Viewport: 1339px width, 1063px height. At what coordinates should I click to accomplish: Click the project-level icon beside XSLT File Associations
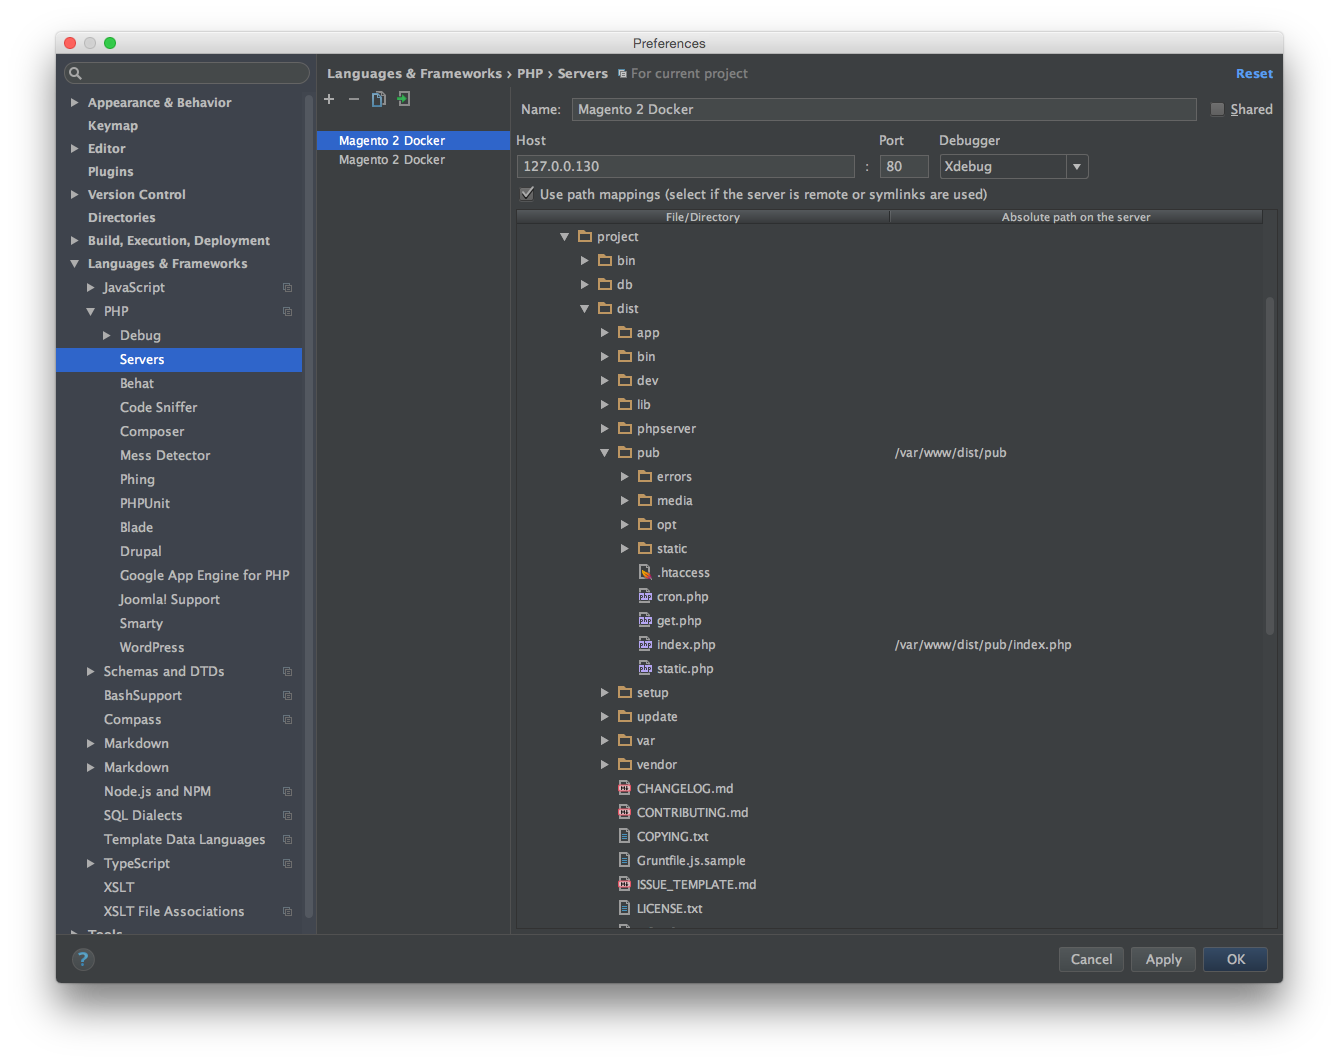[x=287, y=912]
